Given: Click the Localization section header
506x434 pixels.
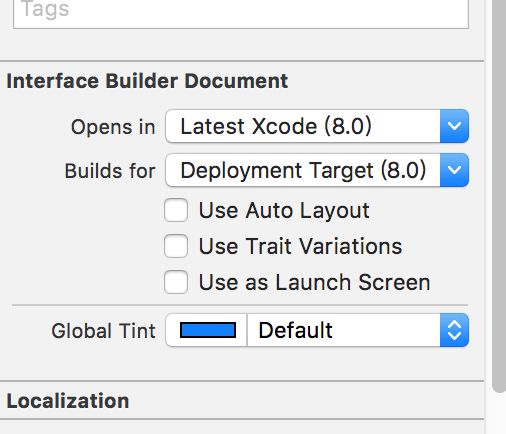Looking at the screenshot, I should (x=68, y=401).
